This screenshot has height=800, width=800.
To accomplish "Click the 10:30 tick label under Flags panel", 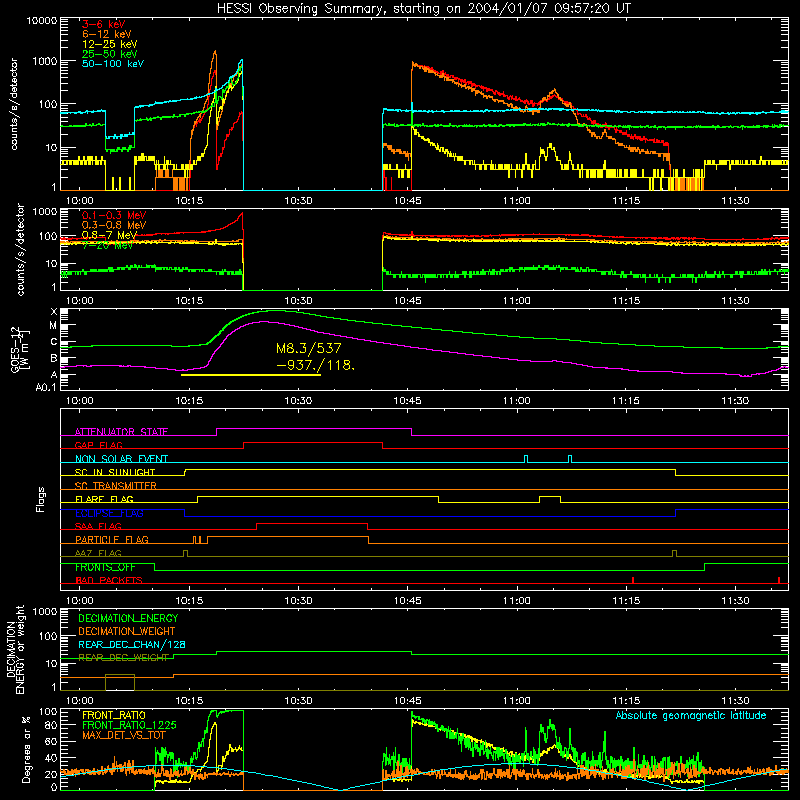I will (x=298, y=601).
